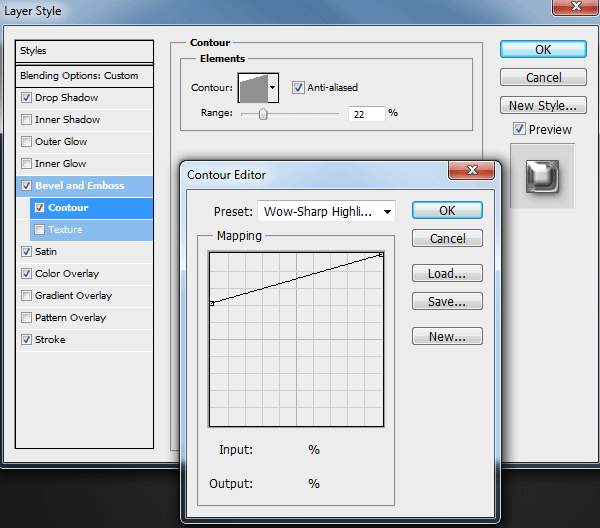Click the New... button in Contour Editor
This screenshot has width=600, height=528.
tap(447, 336)
